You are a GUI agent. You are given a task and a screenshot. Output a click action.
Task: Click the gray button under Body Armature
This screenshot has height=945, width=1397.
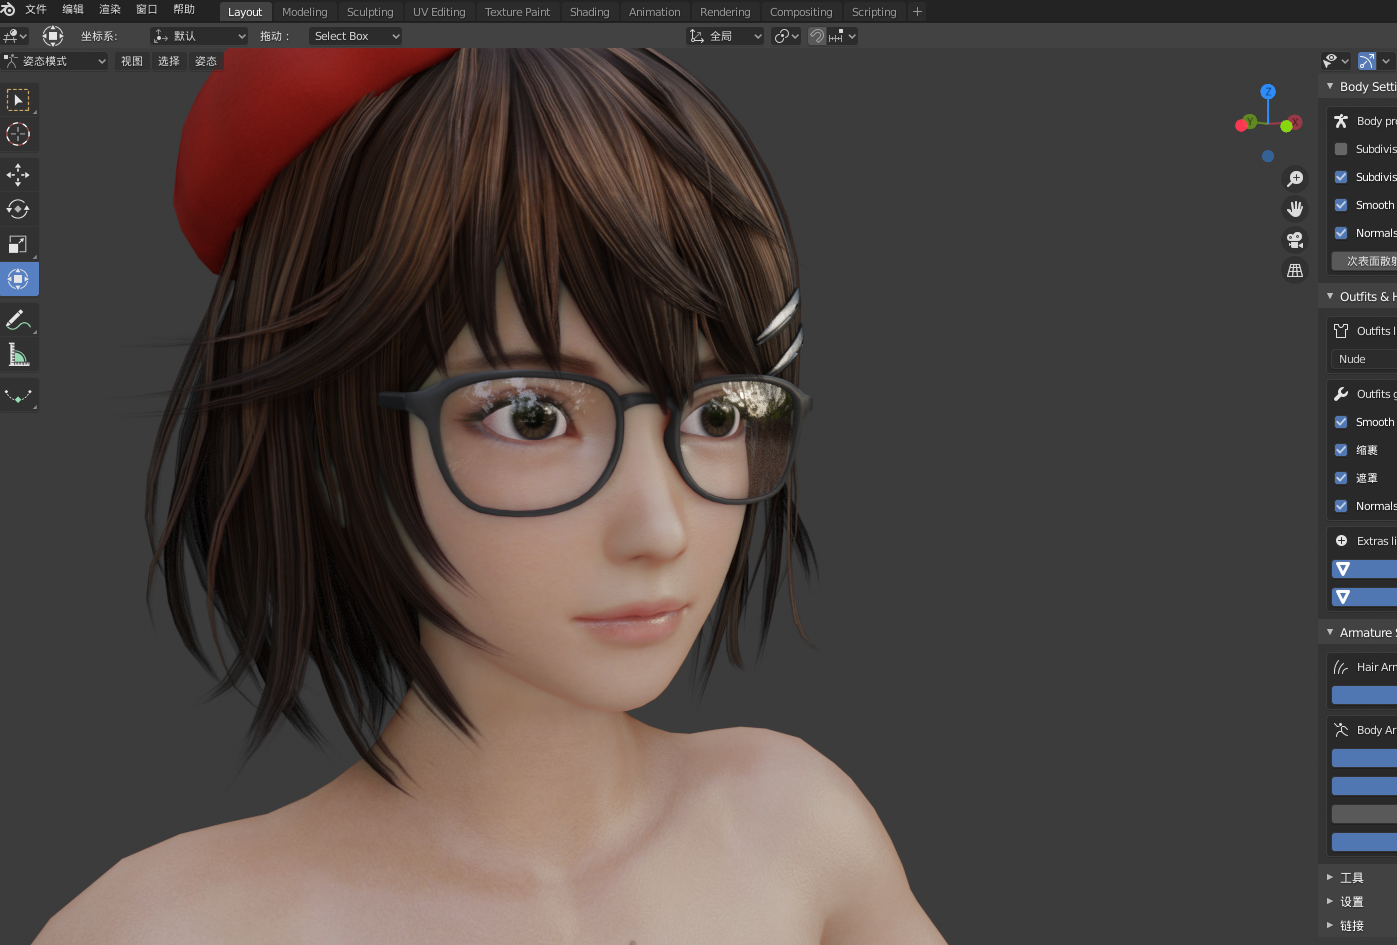pyautogui.click(x=1364, y=814)
